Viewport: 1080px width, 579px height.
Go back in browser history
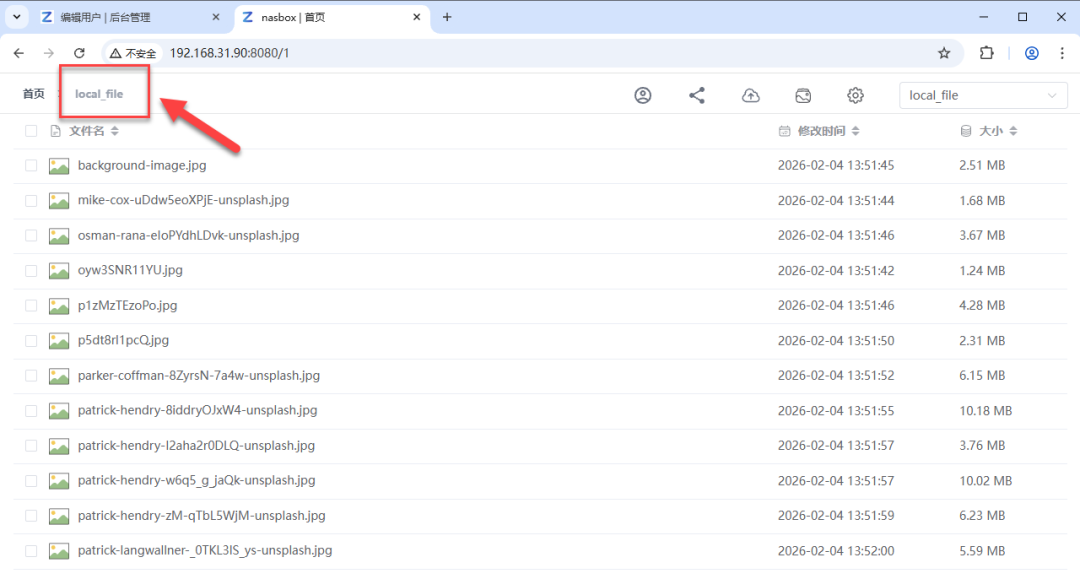tap(19, 53)
